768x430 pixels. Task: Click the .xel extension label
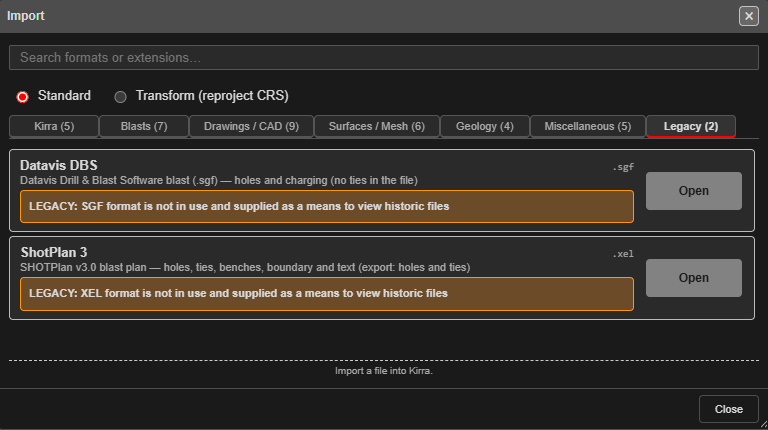[623, 254]
